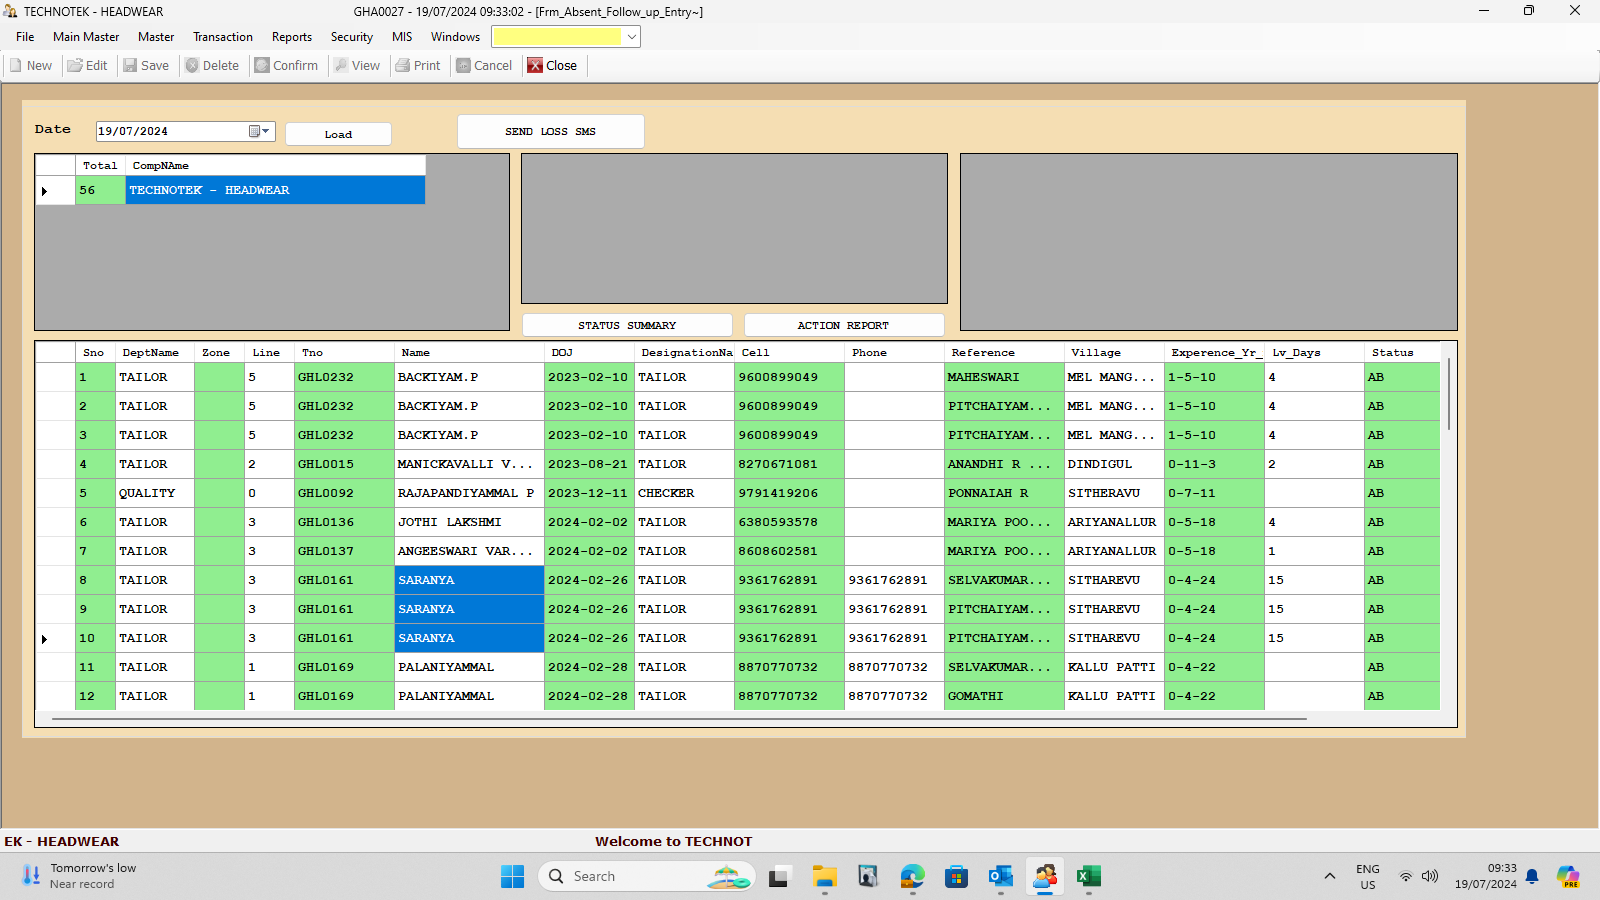The width and height of the screenshot is (1600, 900).
Task: Click the SEND LOSS SMS button
Action: (x=550, y=132)
